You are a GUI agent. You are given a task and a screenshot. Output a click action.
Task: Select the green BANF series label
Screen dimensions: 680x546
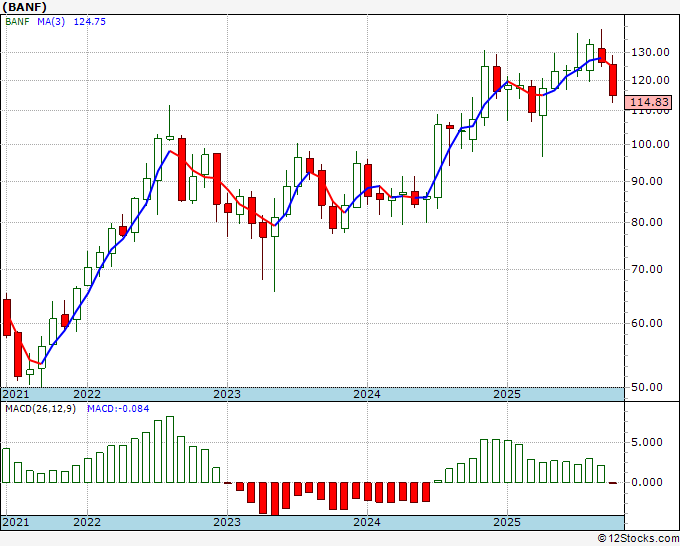(17, 22)
